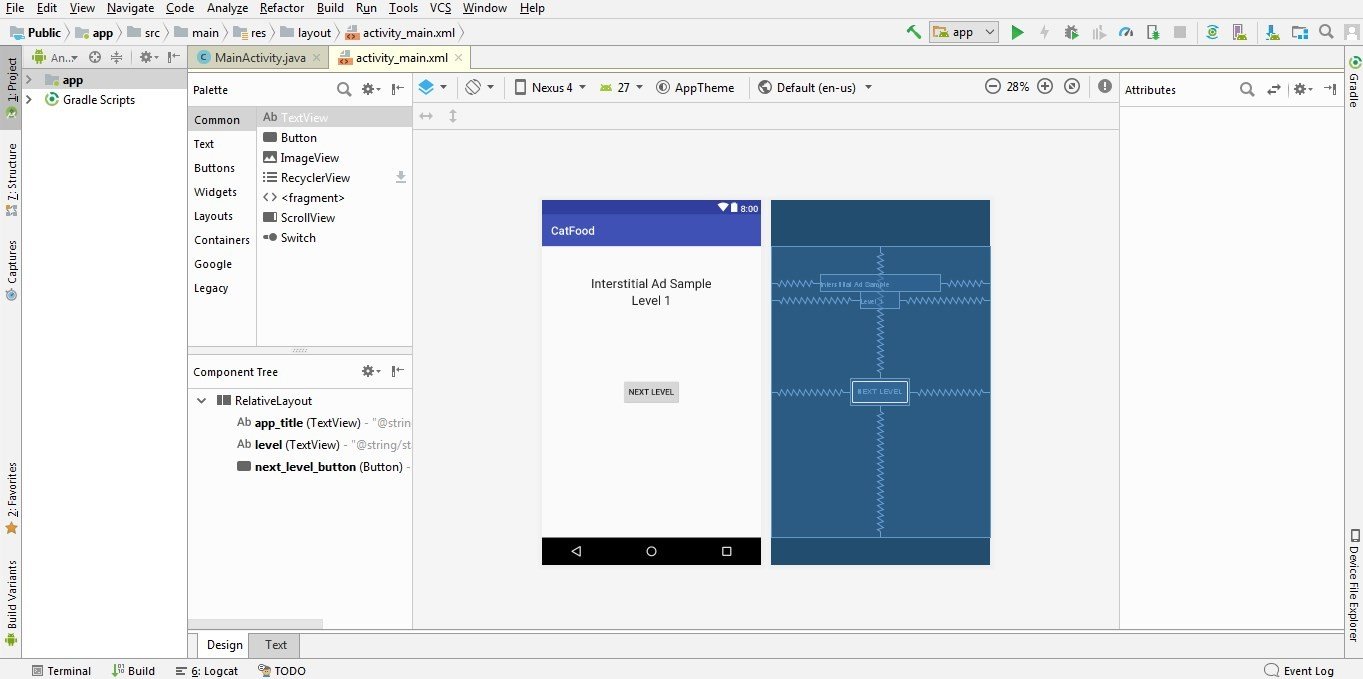The image size is (1363, 679).
Task: Zoom out the design with minus icon
Action: 993,87
